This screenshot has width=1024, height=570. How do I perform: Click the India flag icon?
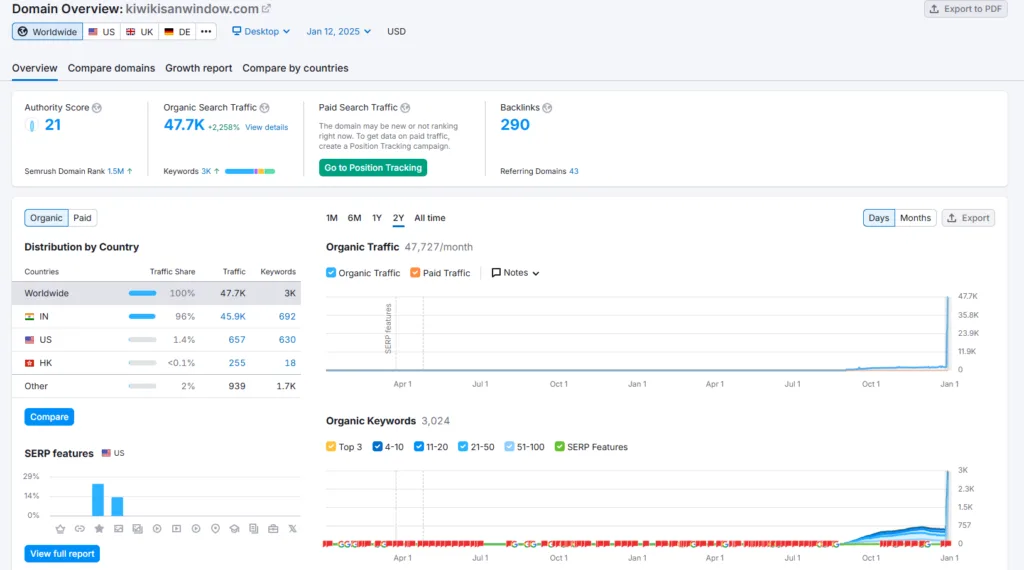point(29,317)
